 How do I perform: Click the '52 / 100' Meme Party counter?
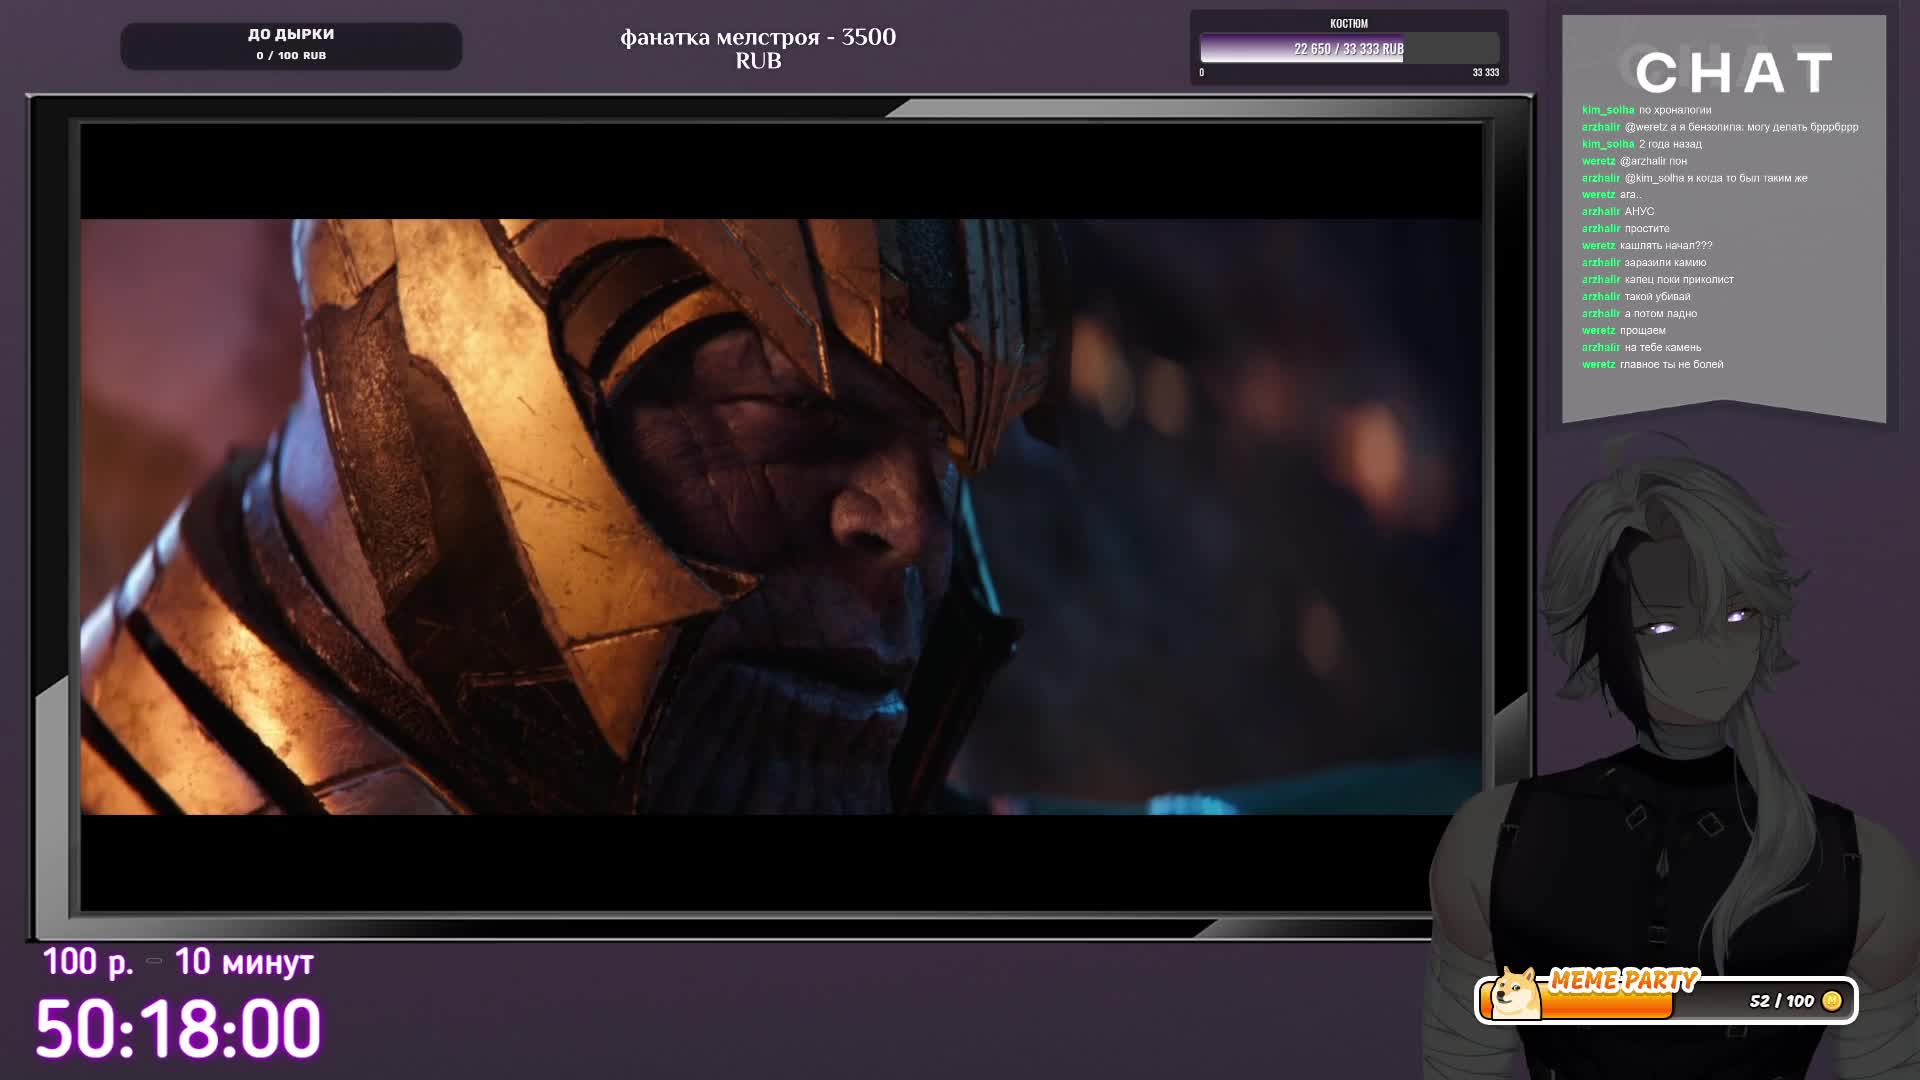[1781, 1001]
